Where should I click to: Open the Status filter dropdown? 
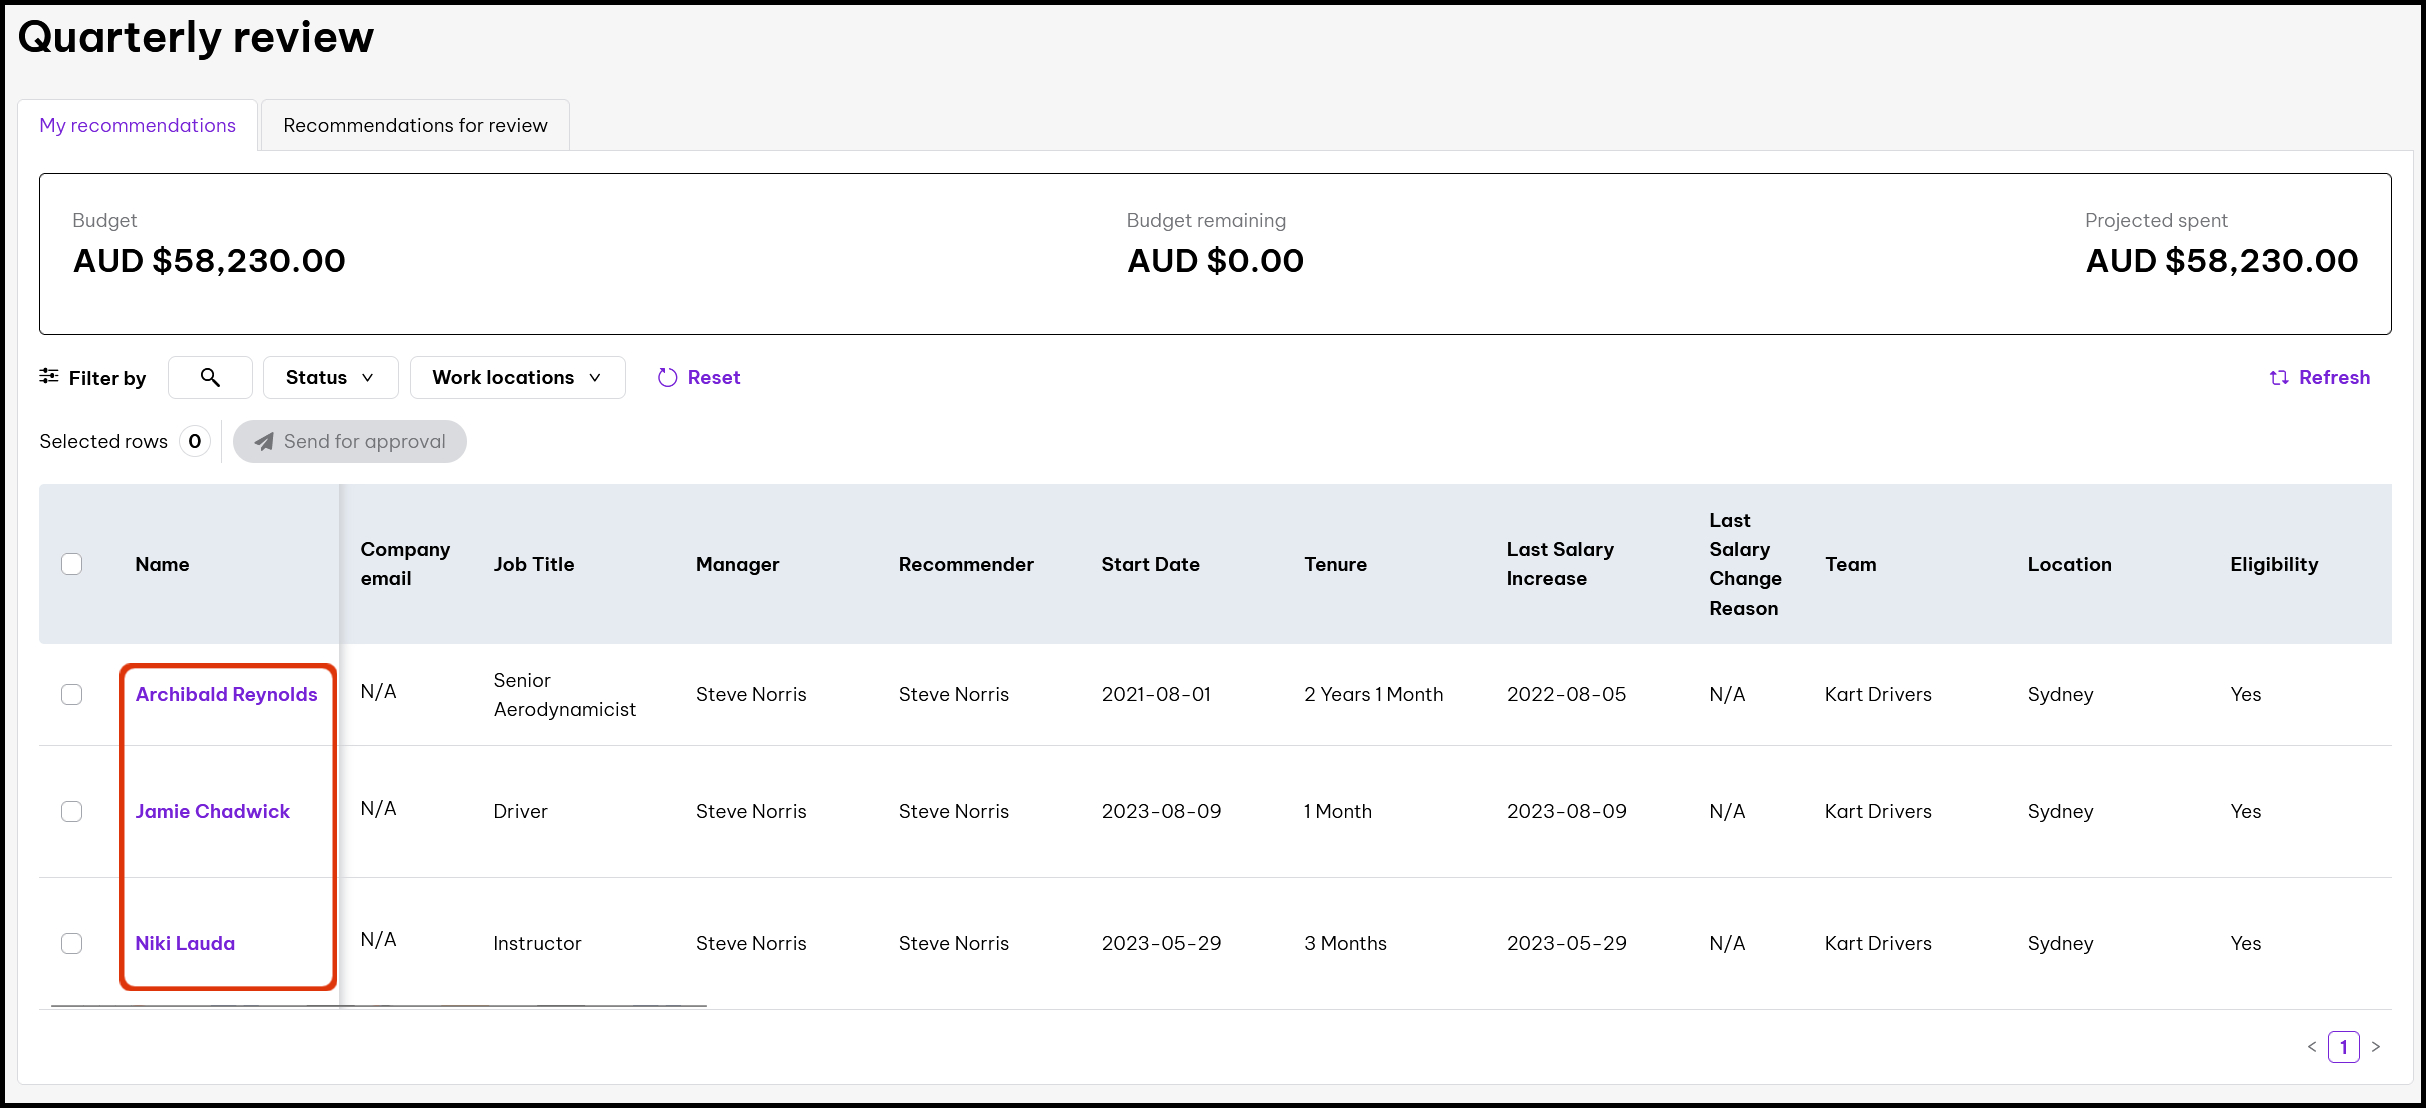click(x=330, y=377)
